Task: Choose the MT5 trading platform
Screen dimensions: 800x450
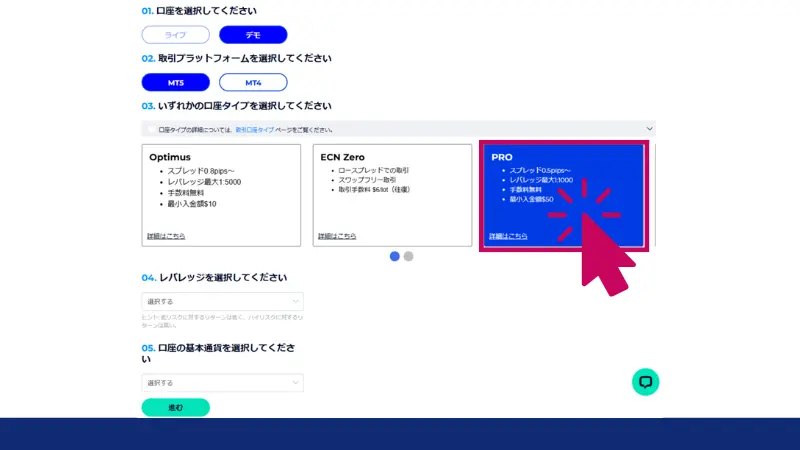Action: click(176, 82)
